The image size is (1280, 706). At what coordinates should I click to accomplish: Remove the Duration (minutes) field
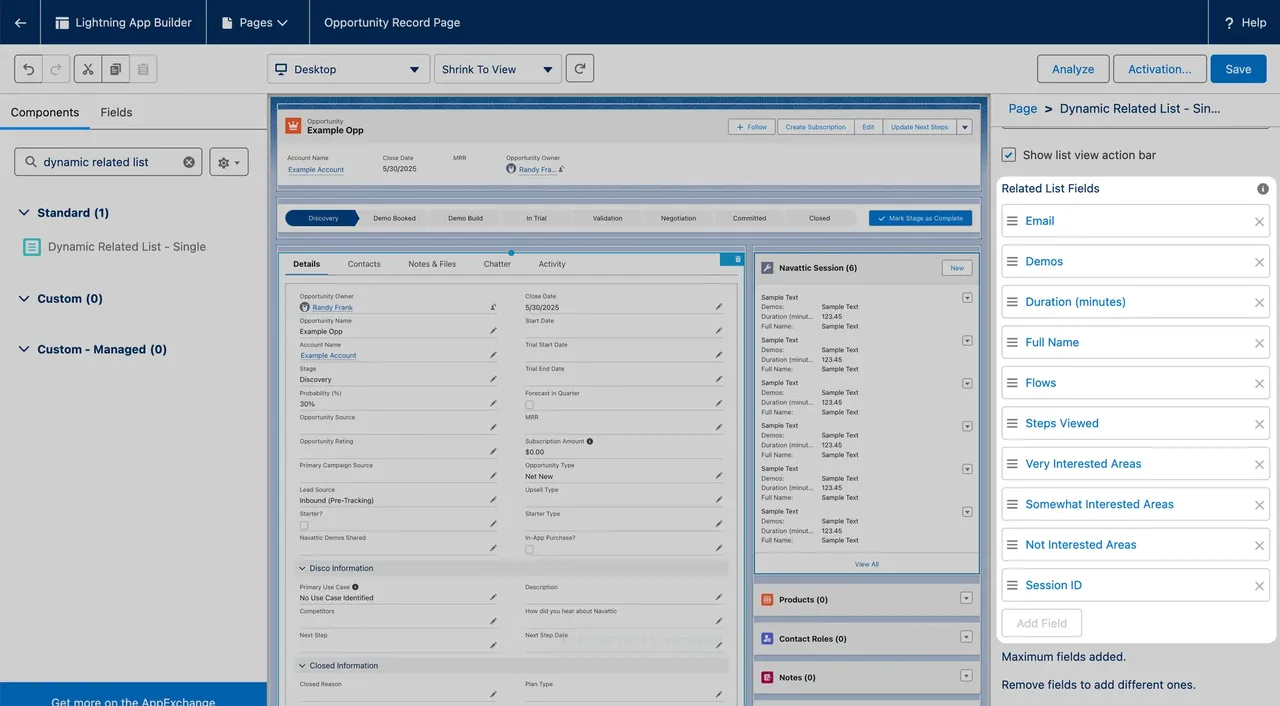pos(1259,303)
